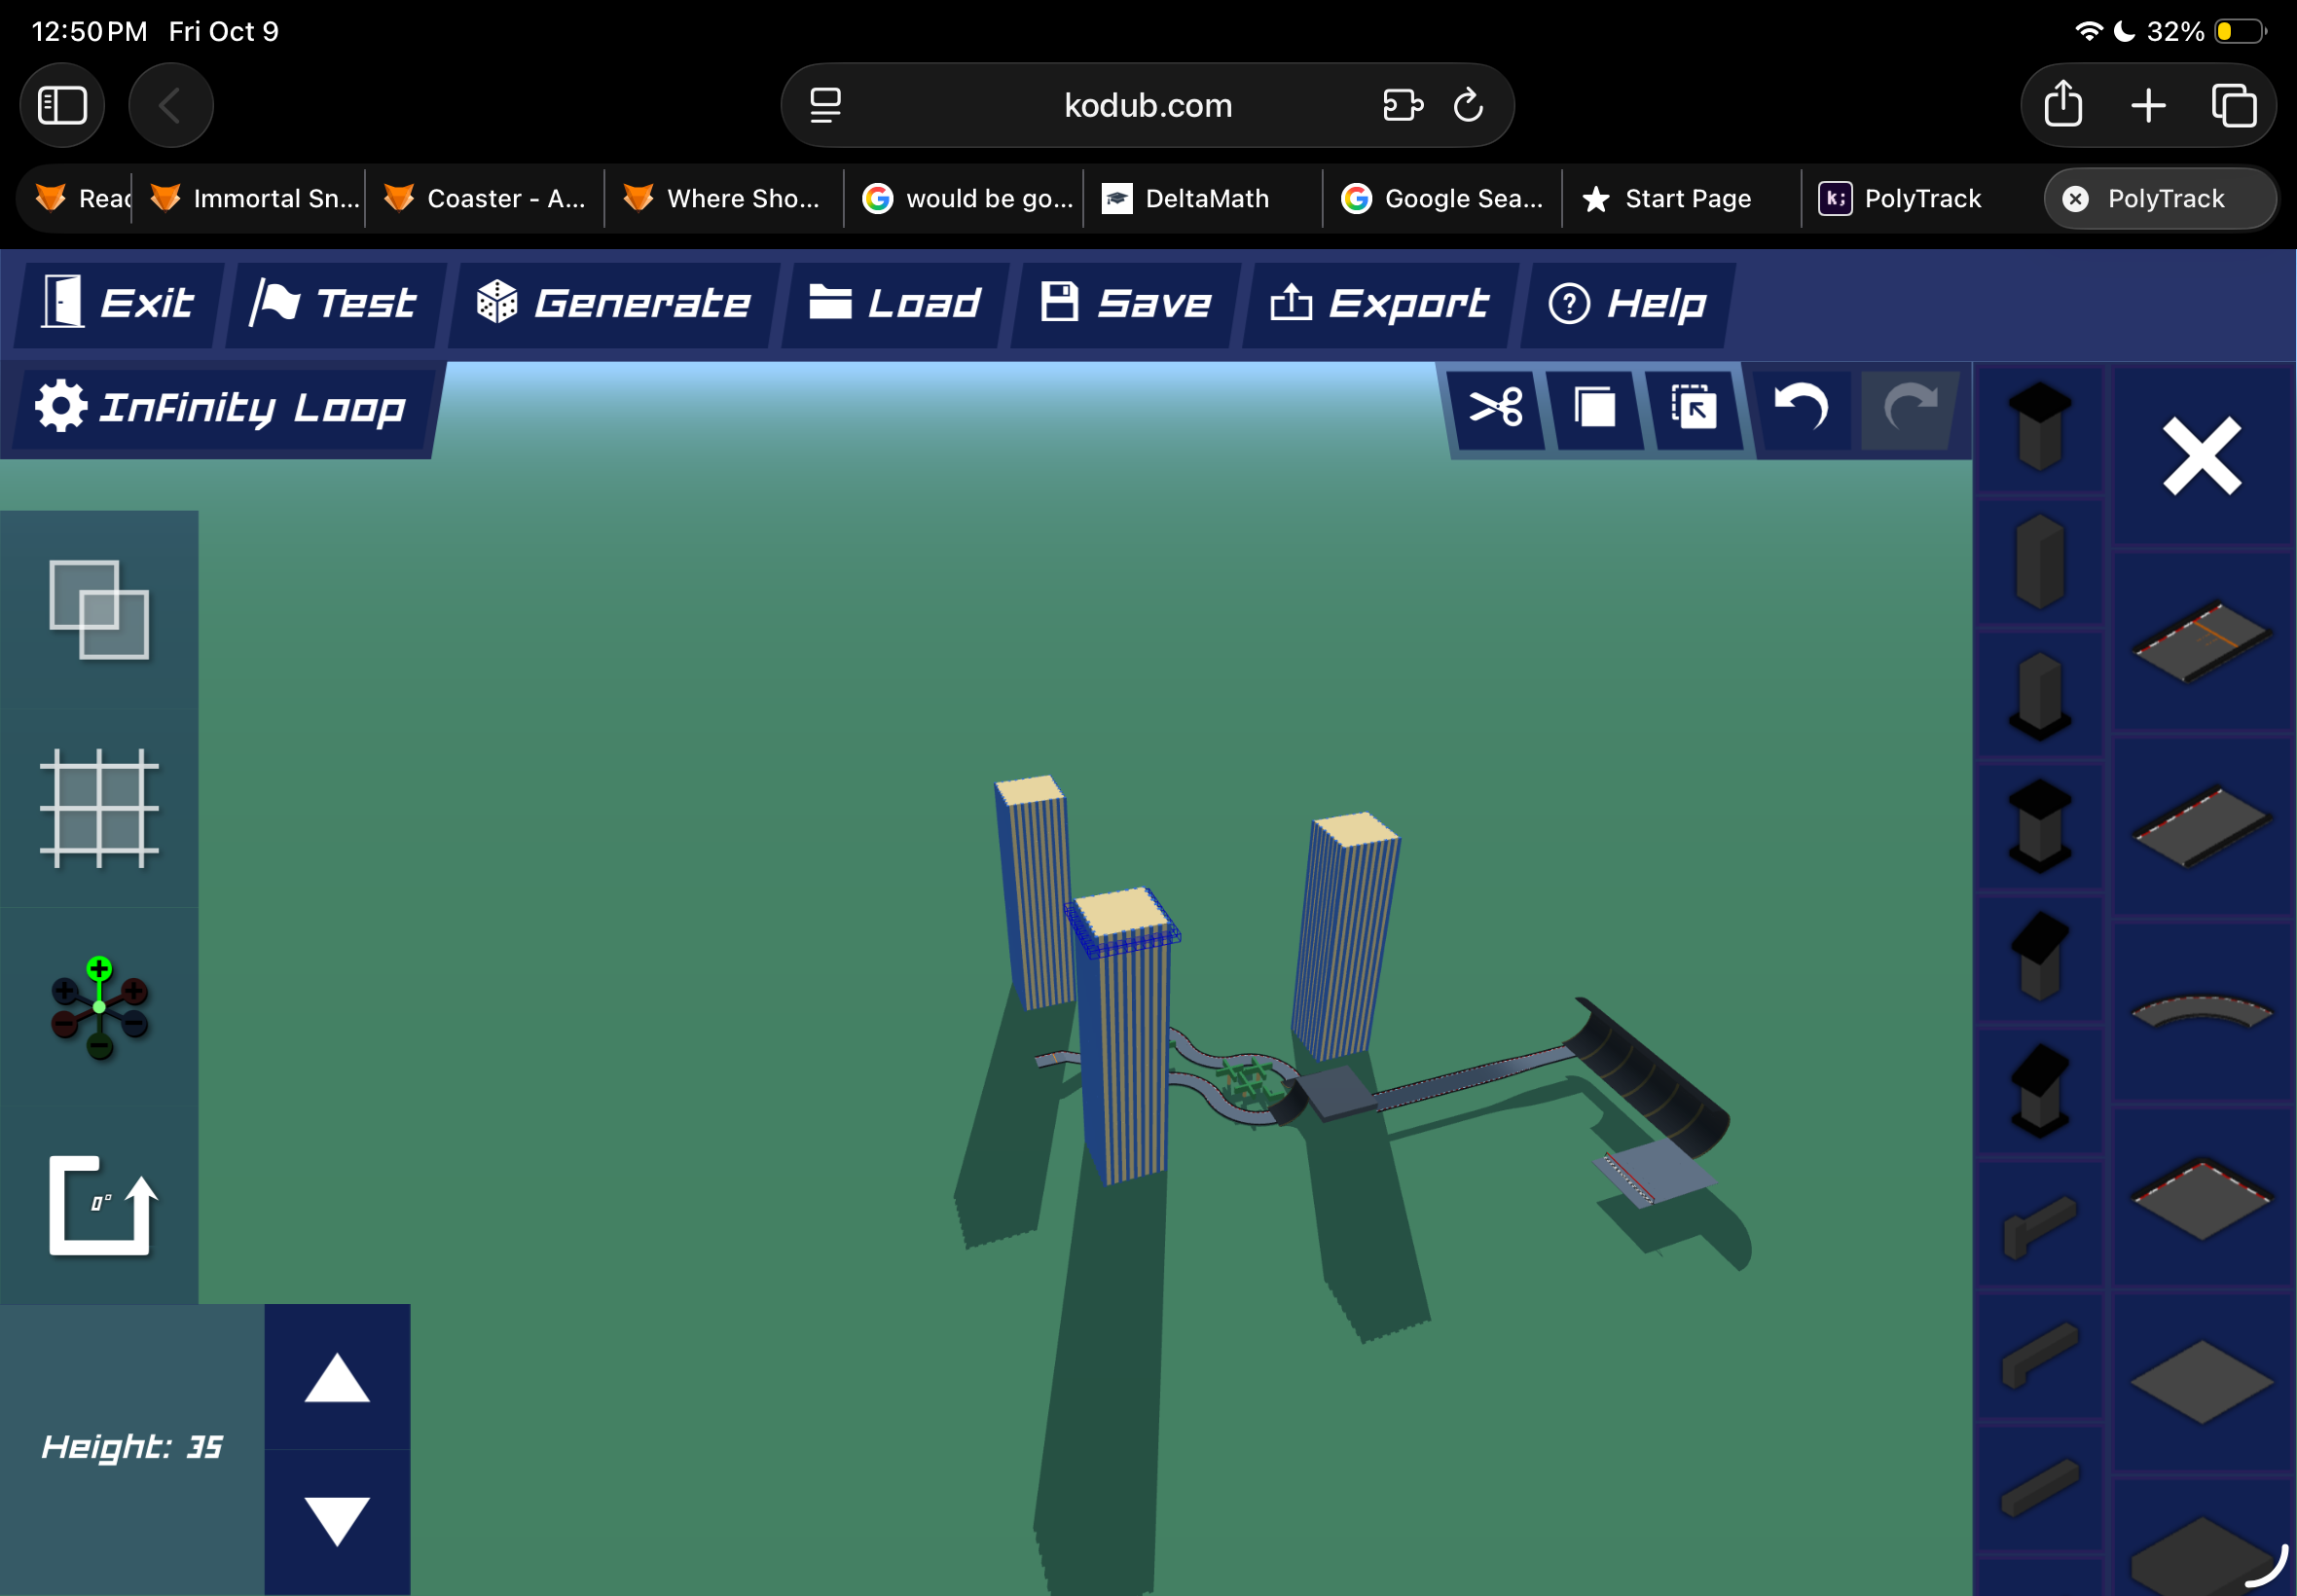The height and width of the screenshot is (1596, 2297).
Task: Toggle the overlapping squares overlap mode
Action: point(99,610)
